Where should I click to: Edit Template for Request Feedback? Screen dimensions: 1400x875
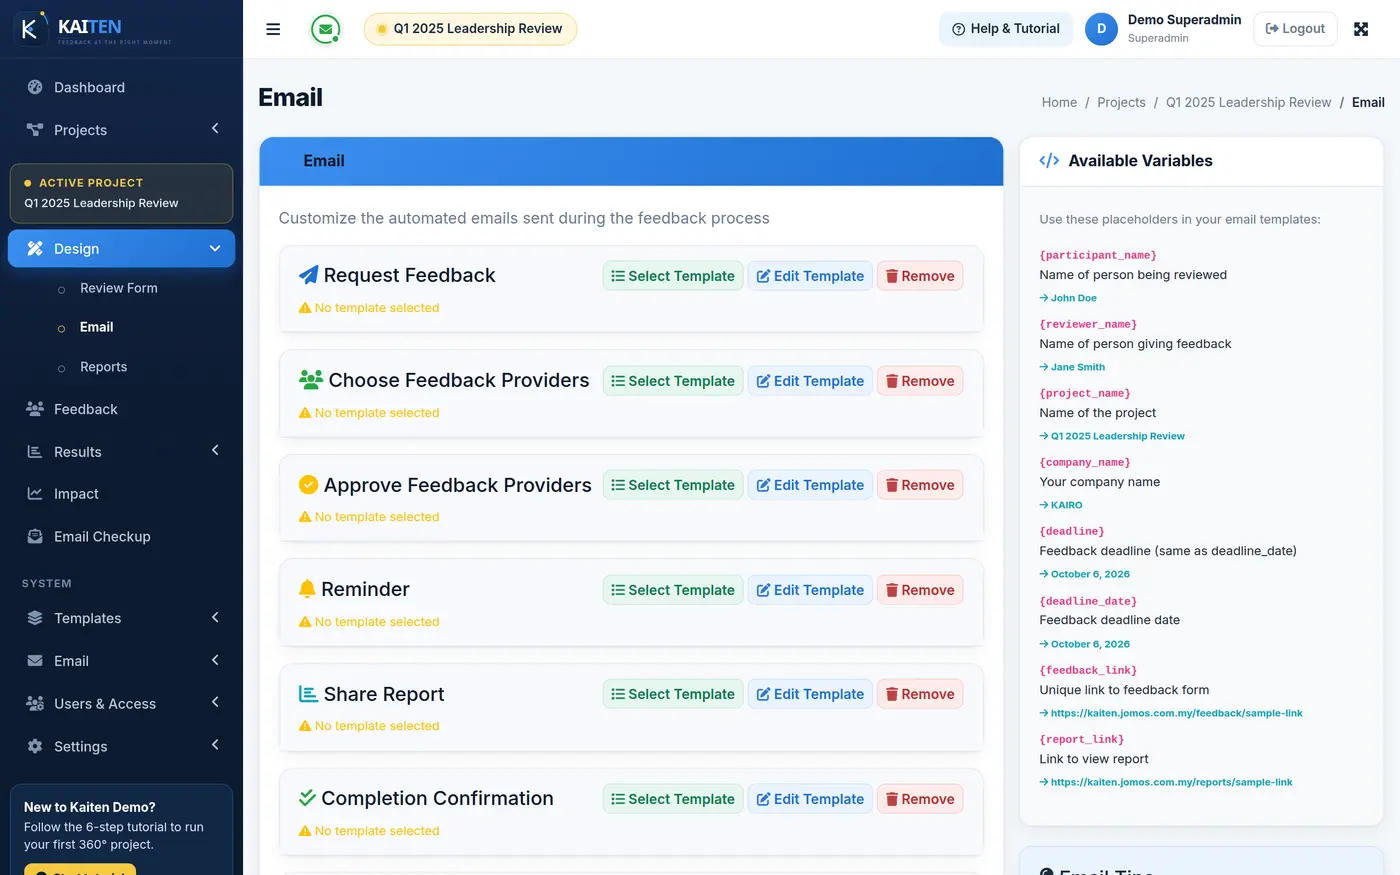pos(810,276)
